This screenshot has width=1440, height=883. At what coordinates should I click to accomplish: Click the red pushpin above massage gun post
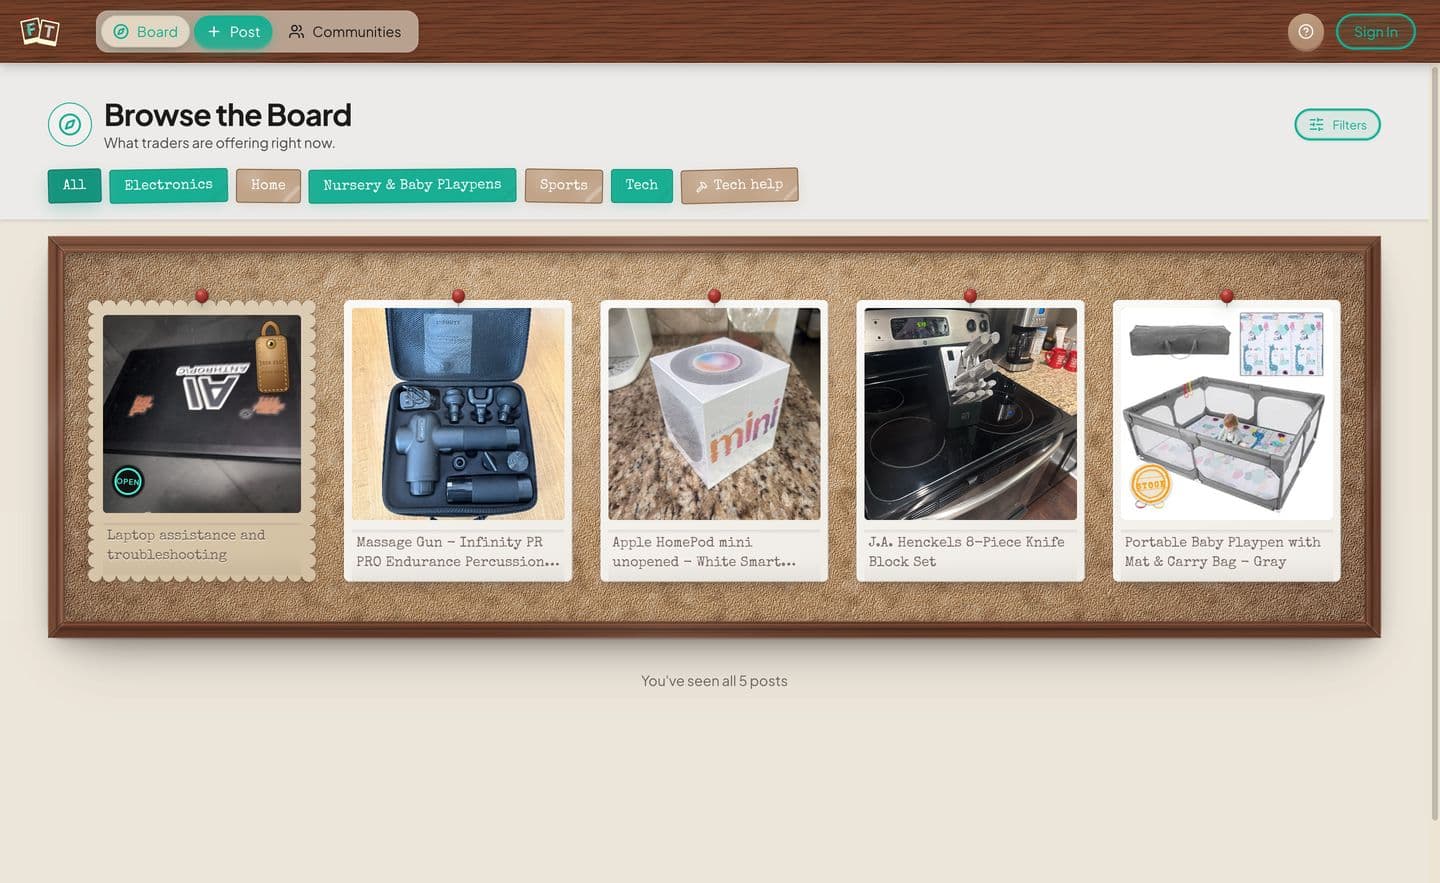458,296
